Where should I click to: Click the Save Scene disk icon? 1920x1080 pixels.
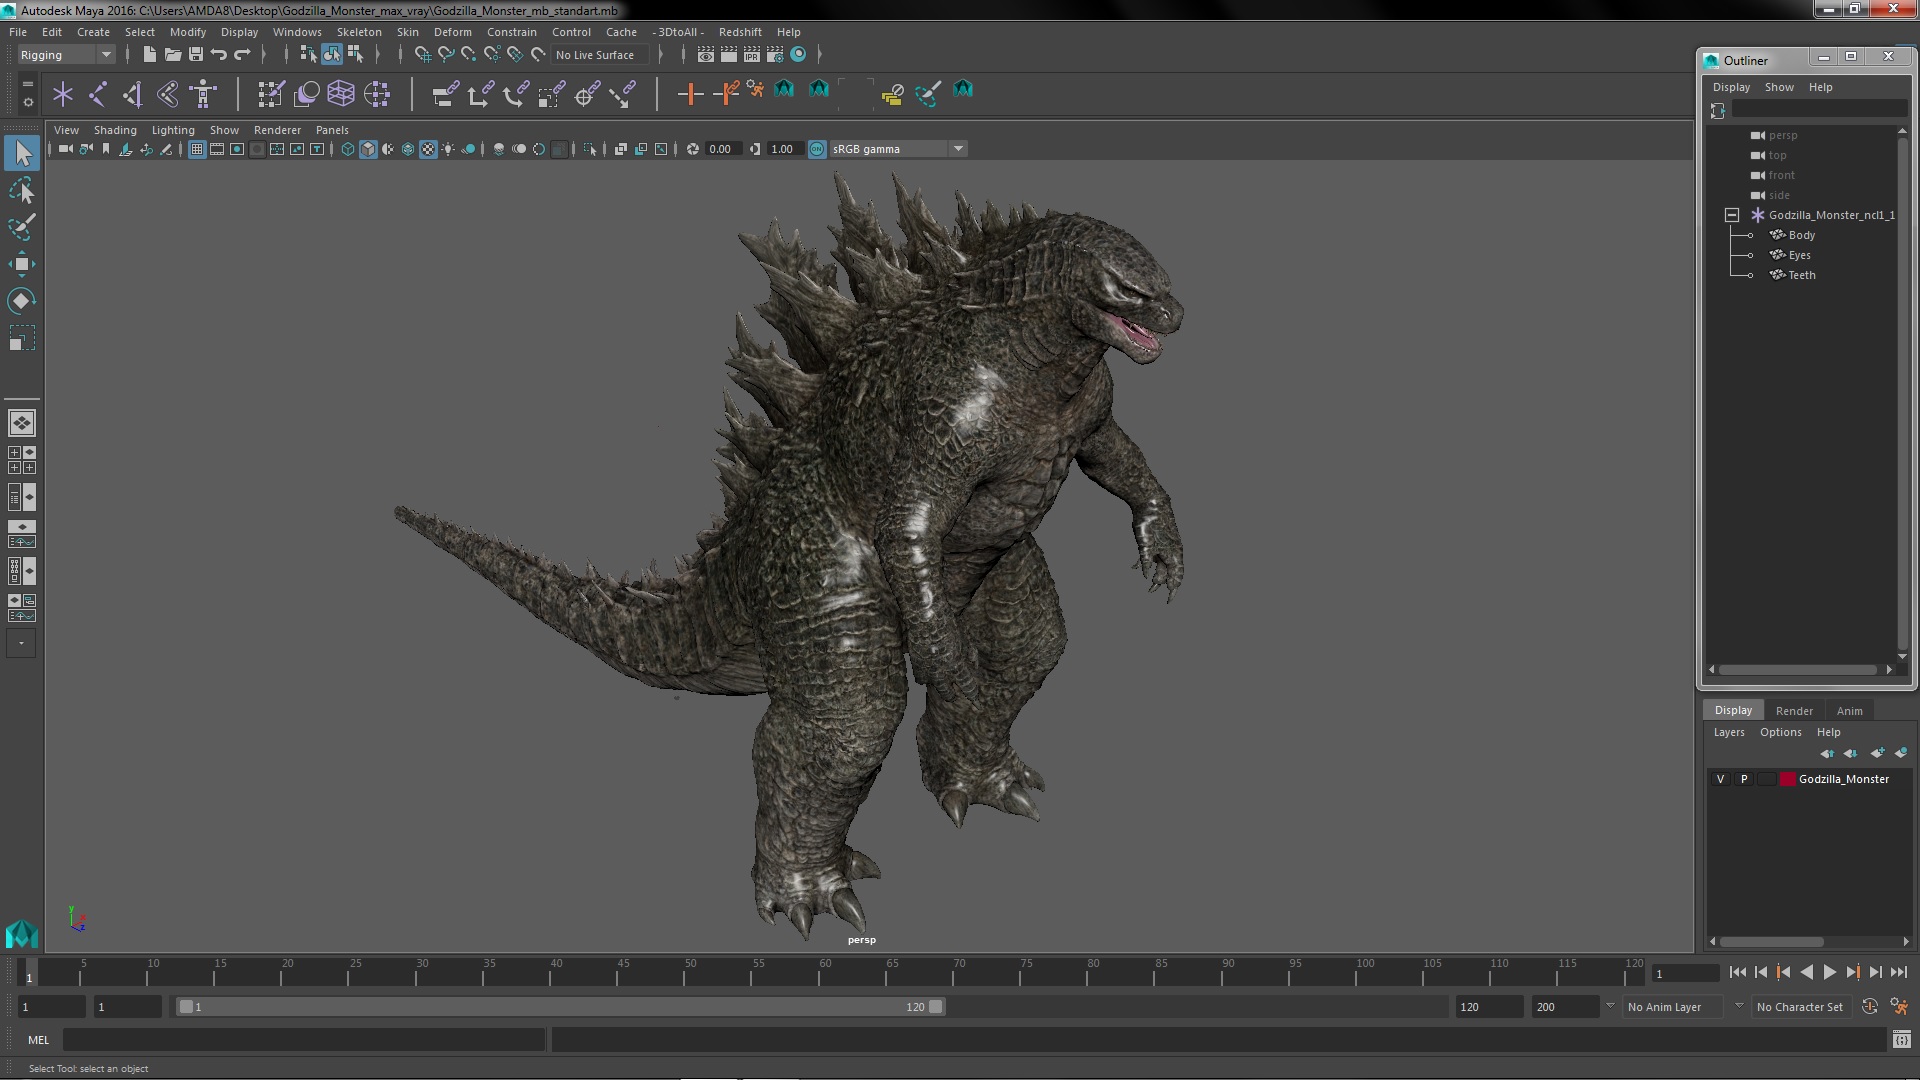[x=196, y=54]
